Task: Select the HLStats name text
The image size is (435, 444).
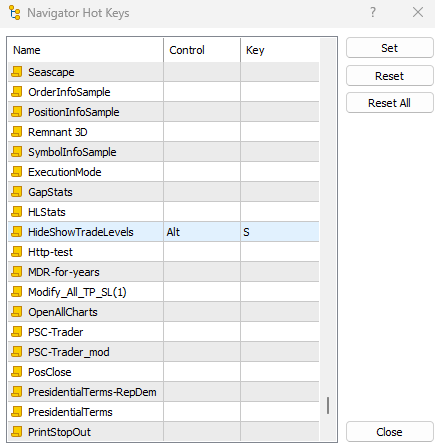Action: pyautogui.click(x=47, y=212)
